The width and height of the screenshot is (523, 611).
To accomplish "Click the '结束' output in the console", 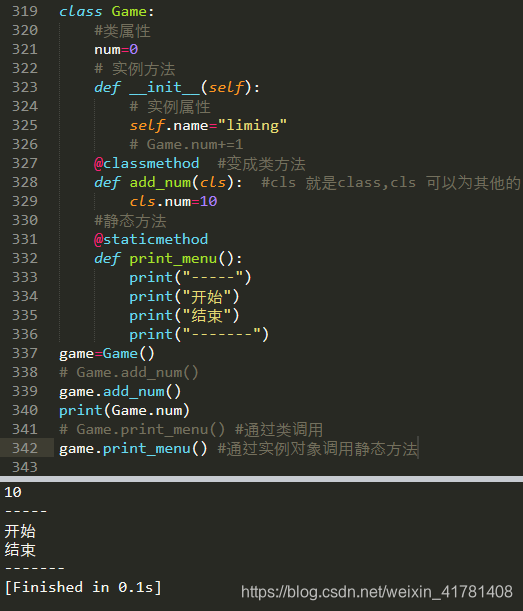I will pyautogui.click(x=20, y=550).
